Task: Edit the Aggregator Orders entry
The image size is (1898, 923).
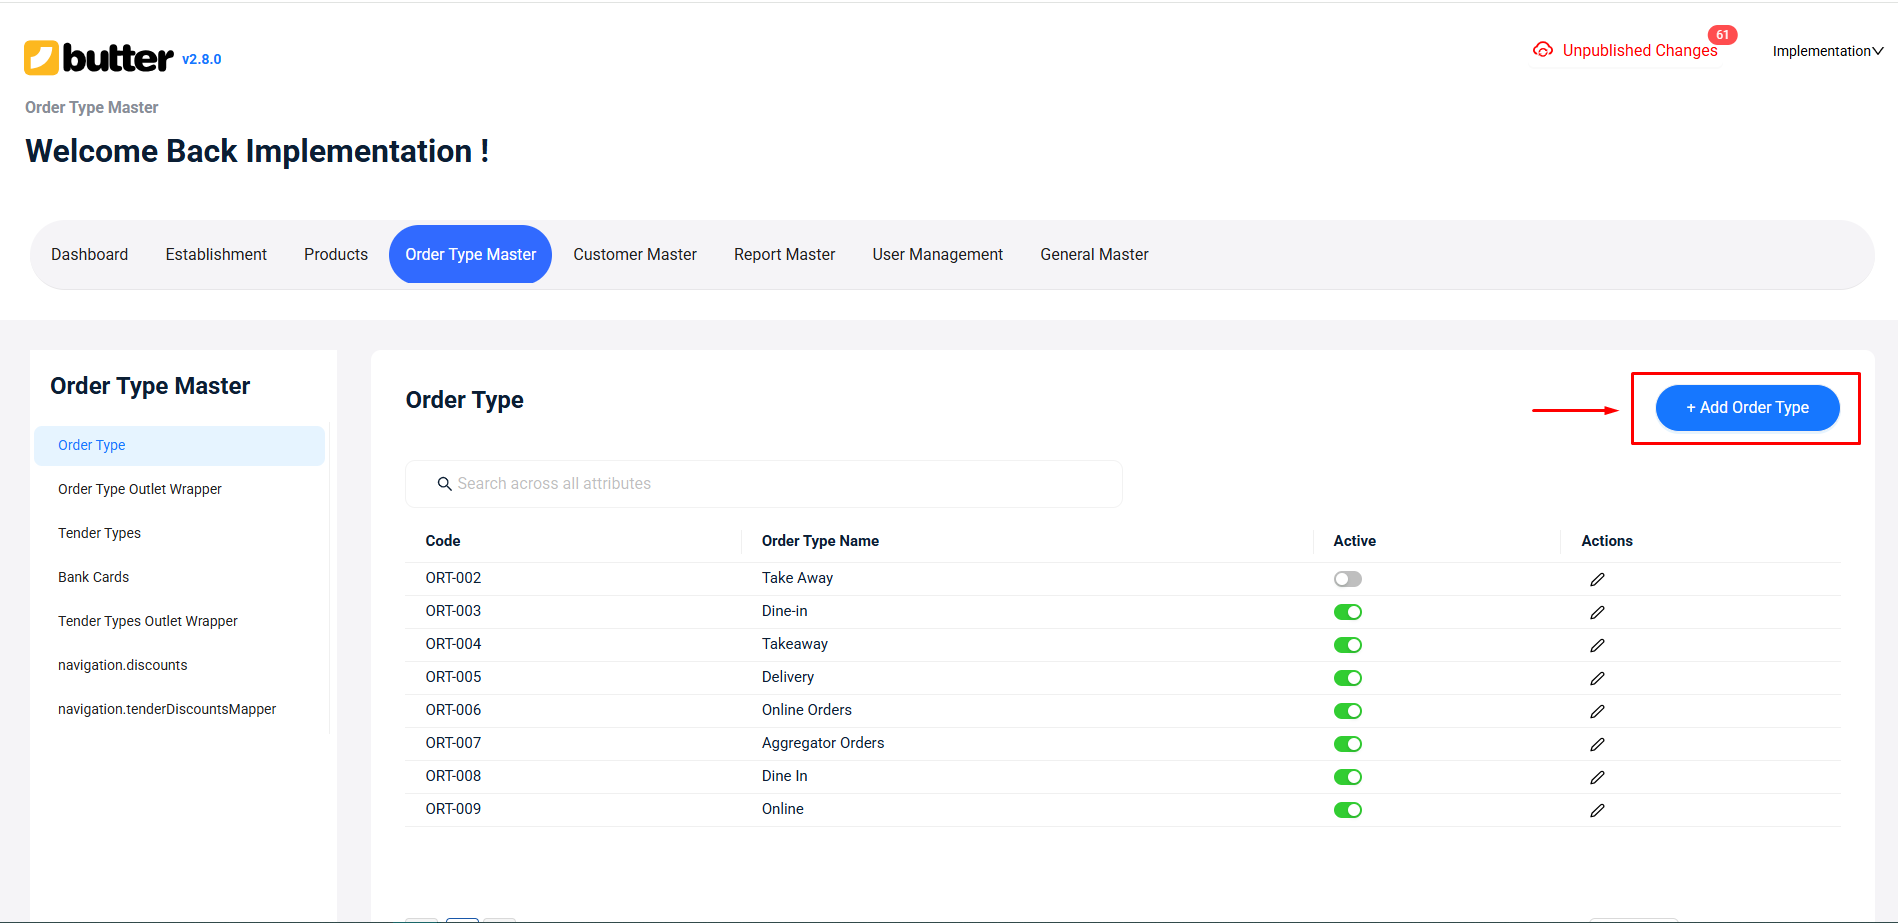Action: 1597,745
